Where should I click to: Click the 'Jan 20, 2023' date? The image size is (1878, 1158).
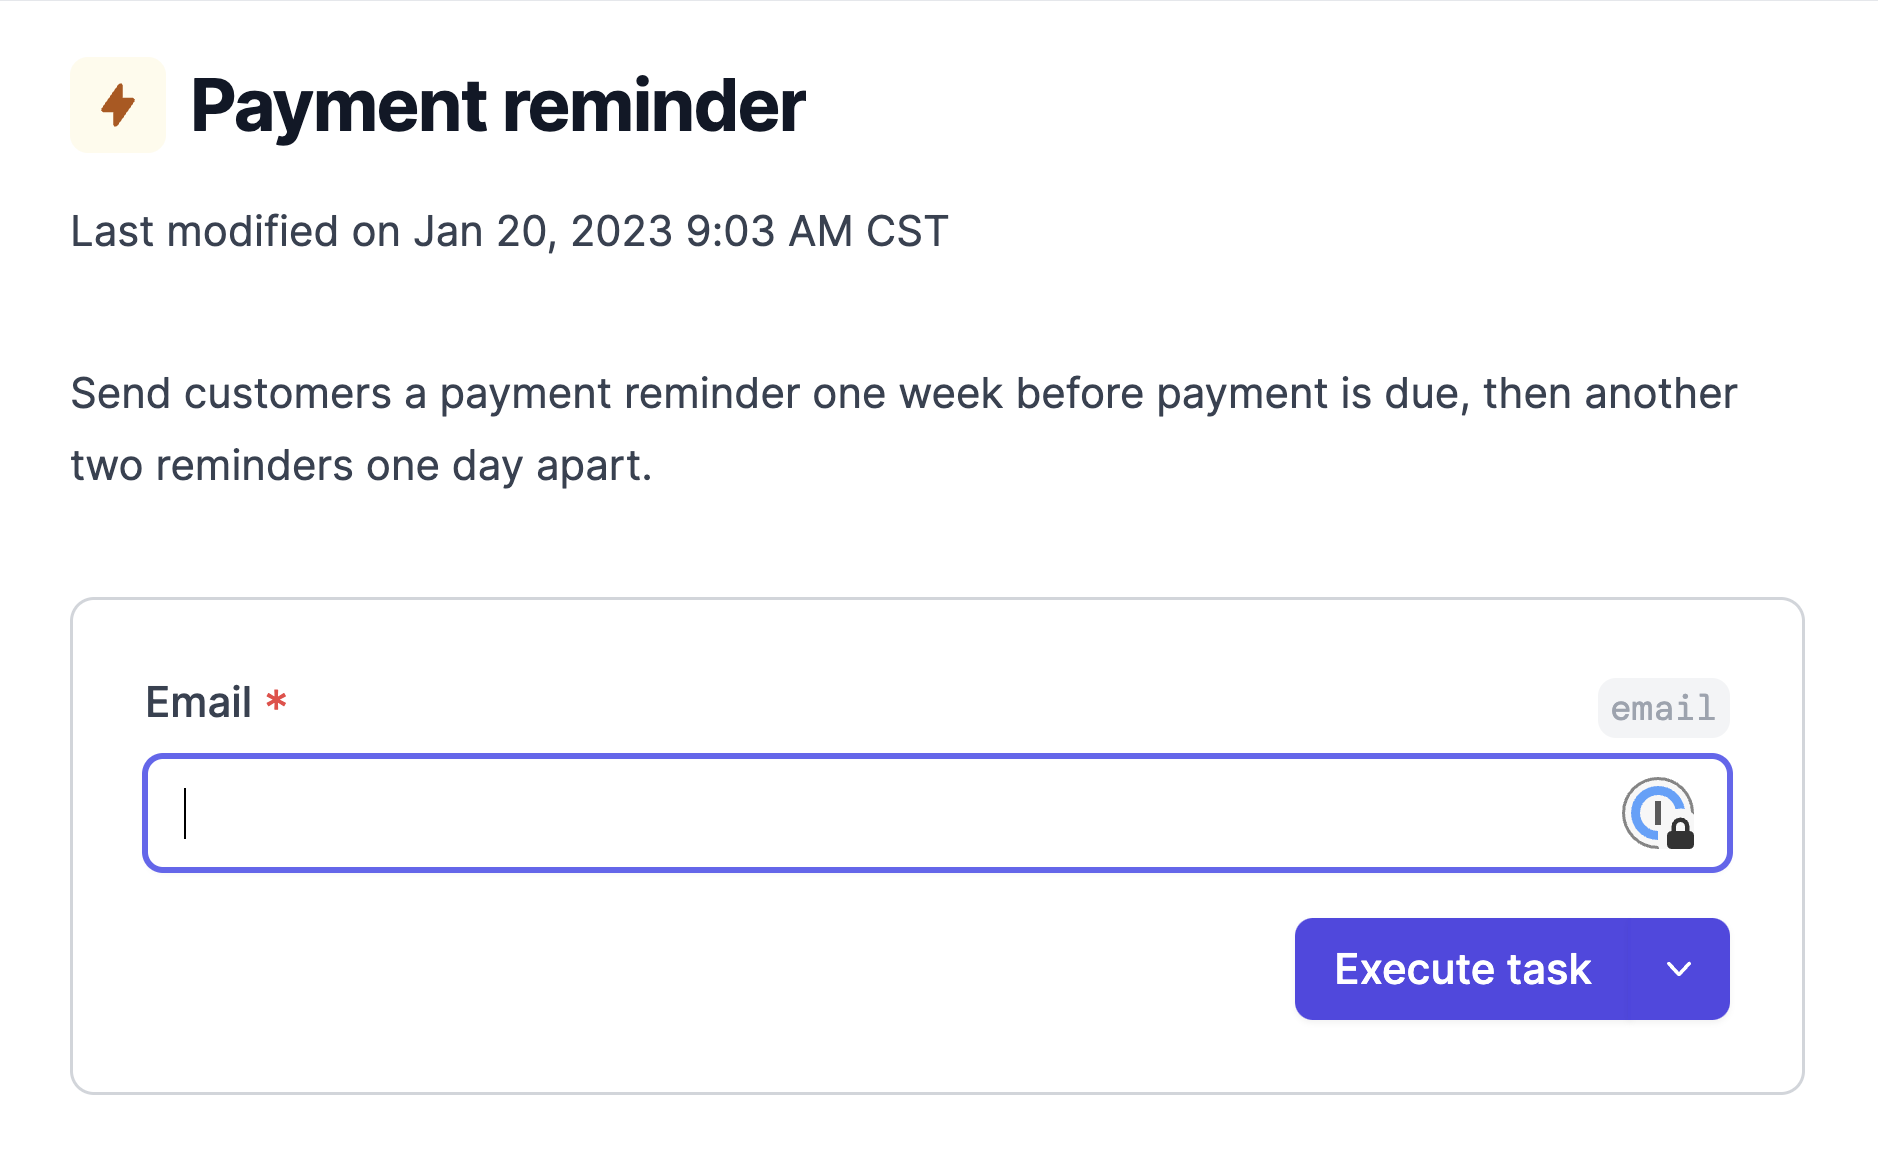(x=543, y=232)
